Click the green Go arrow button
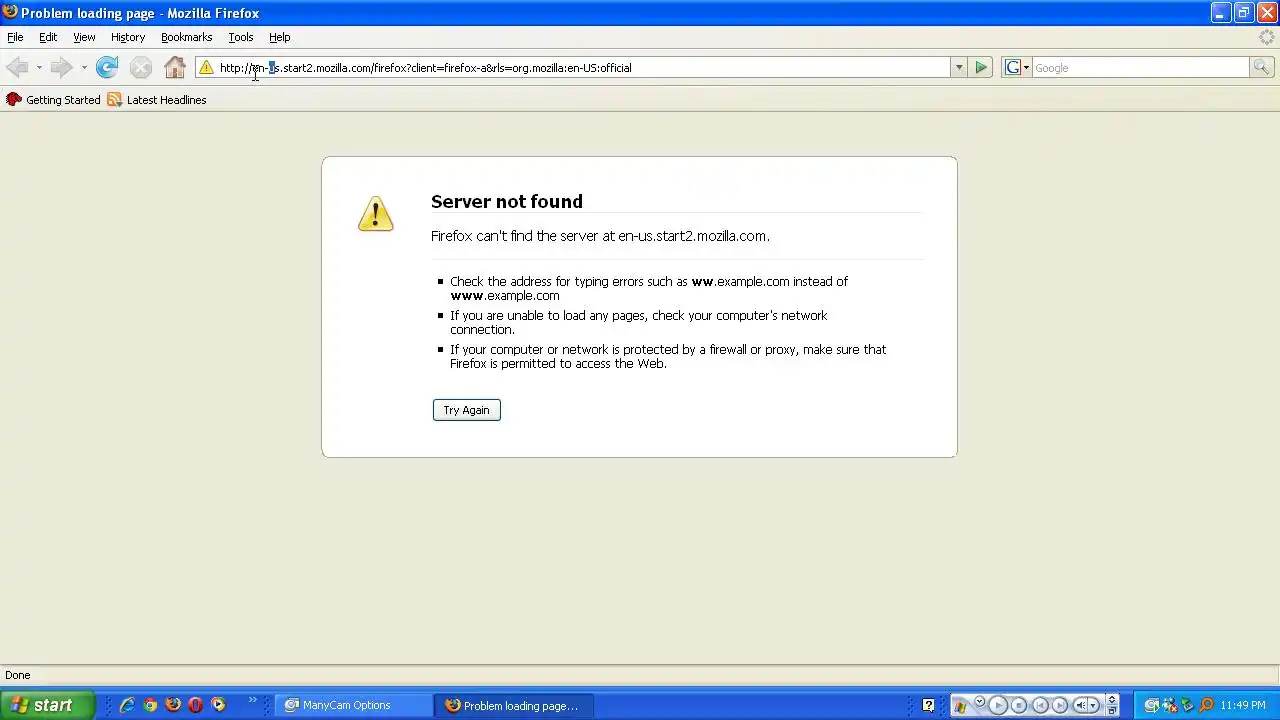This screenshot has width=1280, height=720. point(981,67)
